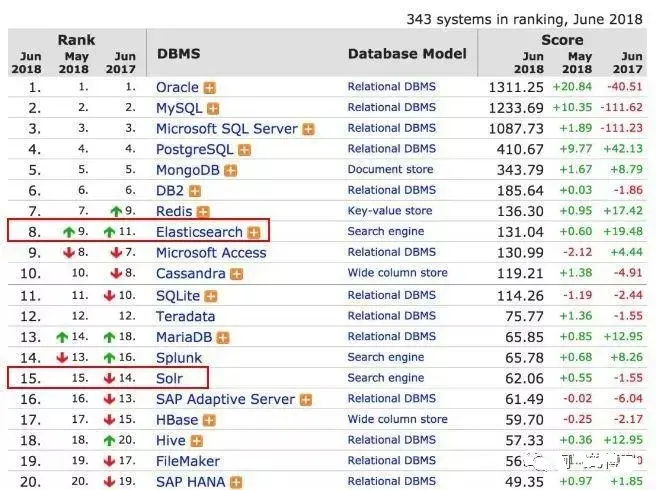Click Elasticsearch score 131.04
656x490 pixels.
(x=520, y=232)
